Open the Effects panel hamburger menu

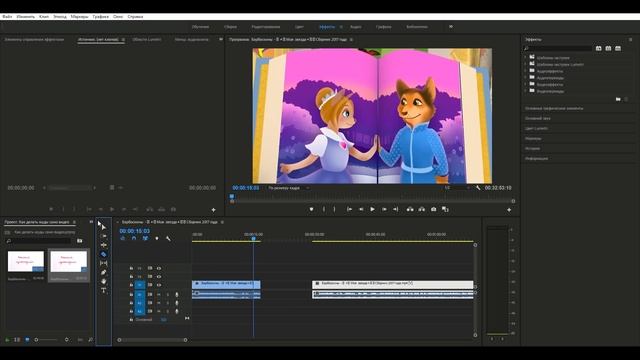pos(631,40)
